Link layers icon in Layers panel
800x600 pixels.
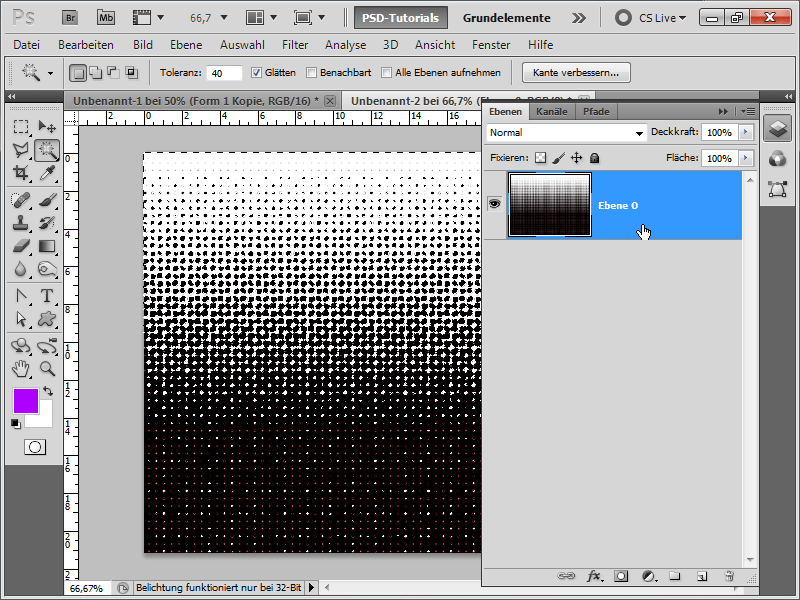pos(565,576)
